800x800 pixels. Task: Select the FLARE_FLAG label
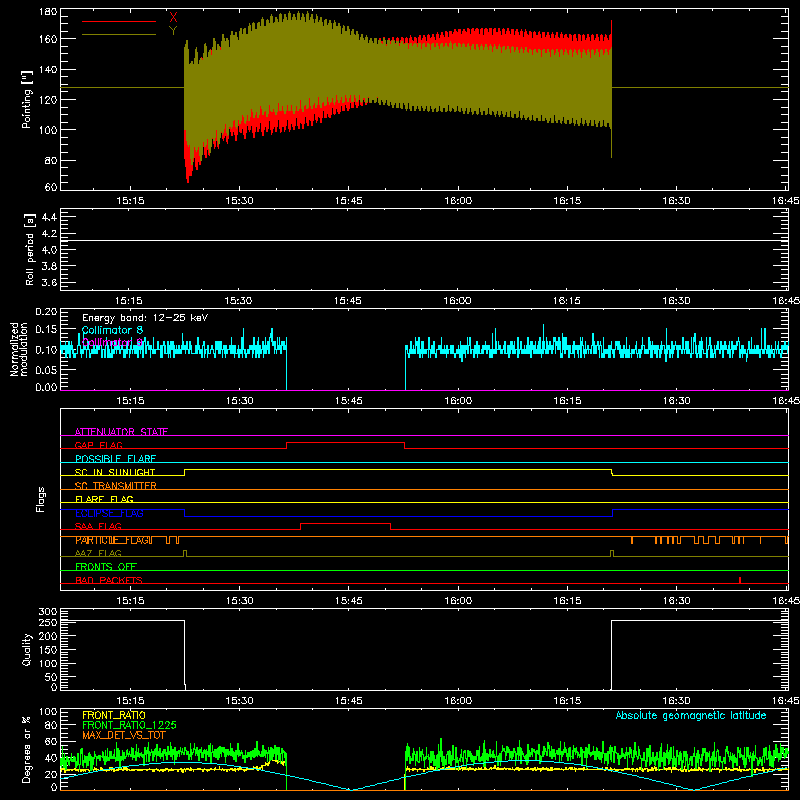(x=104, y=499)
